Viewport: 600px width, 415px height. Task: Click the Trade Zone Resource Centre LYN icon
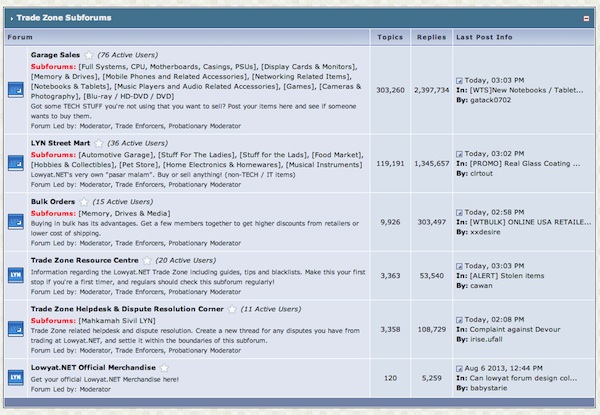pyautogui.click(x=16, y=271)
